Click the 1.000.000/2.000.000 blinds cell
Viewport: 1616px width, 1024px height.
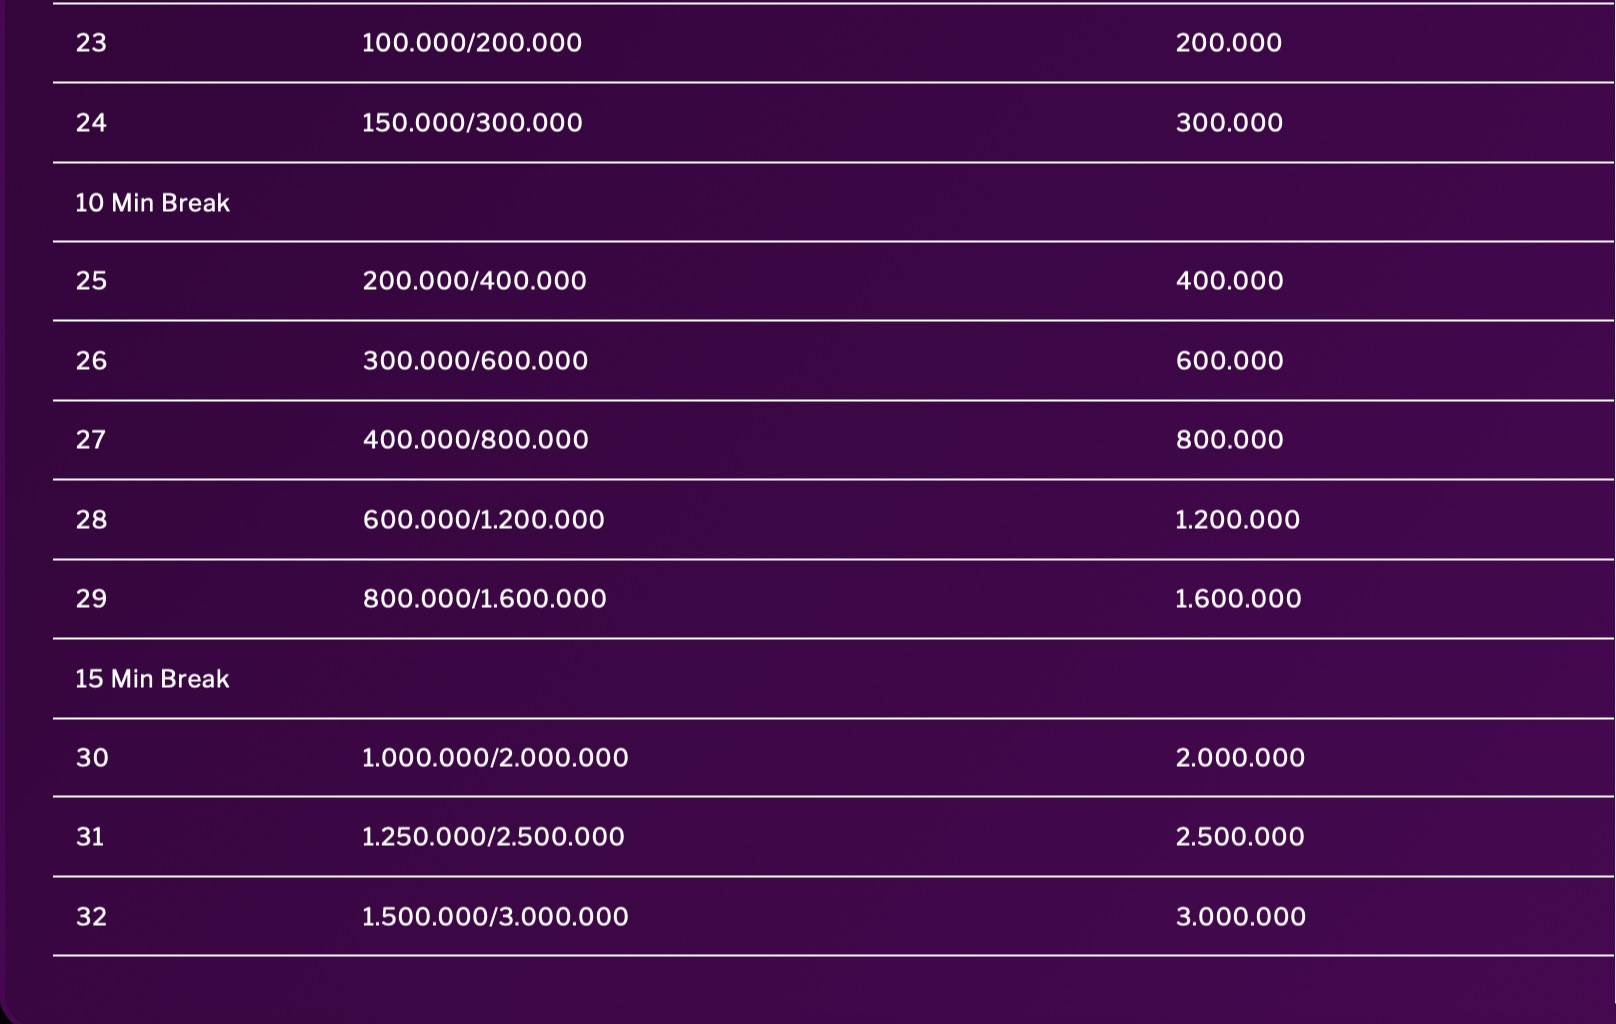pos(495,758)
